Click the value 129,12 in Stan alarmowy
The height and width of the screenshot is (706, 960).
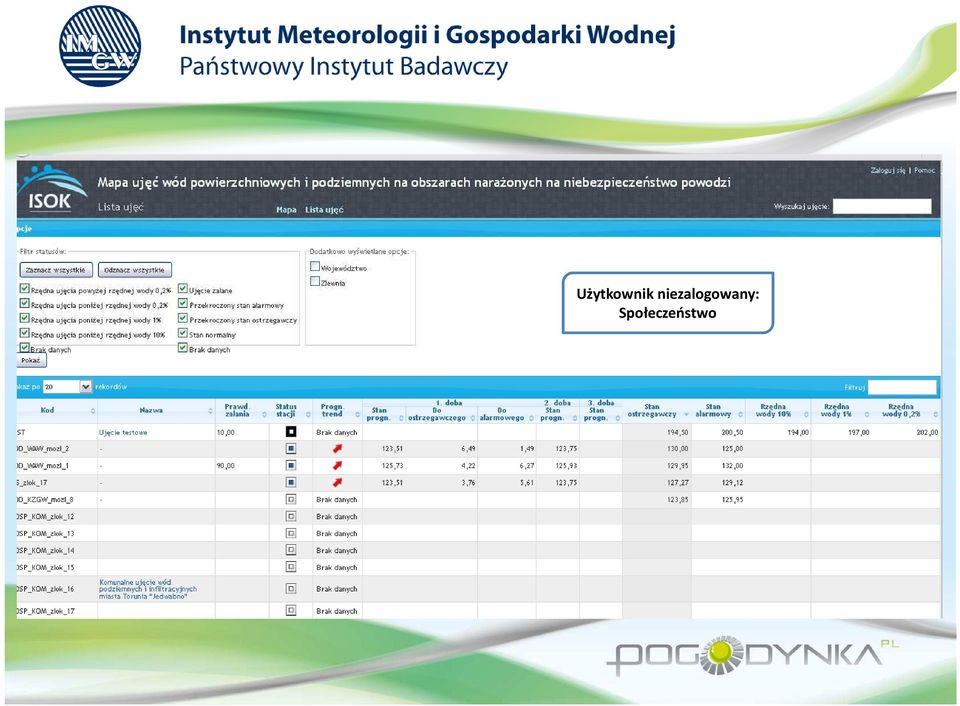tap(732, 483)
